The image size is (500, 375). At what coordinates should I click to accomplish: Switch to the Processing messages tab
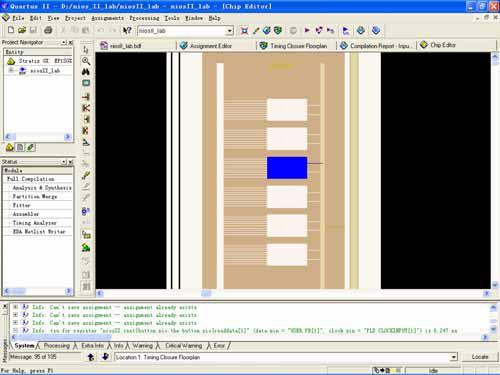click(57, 346)
